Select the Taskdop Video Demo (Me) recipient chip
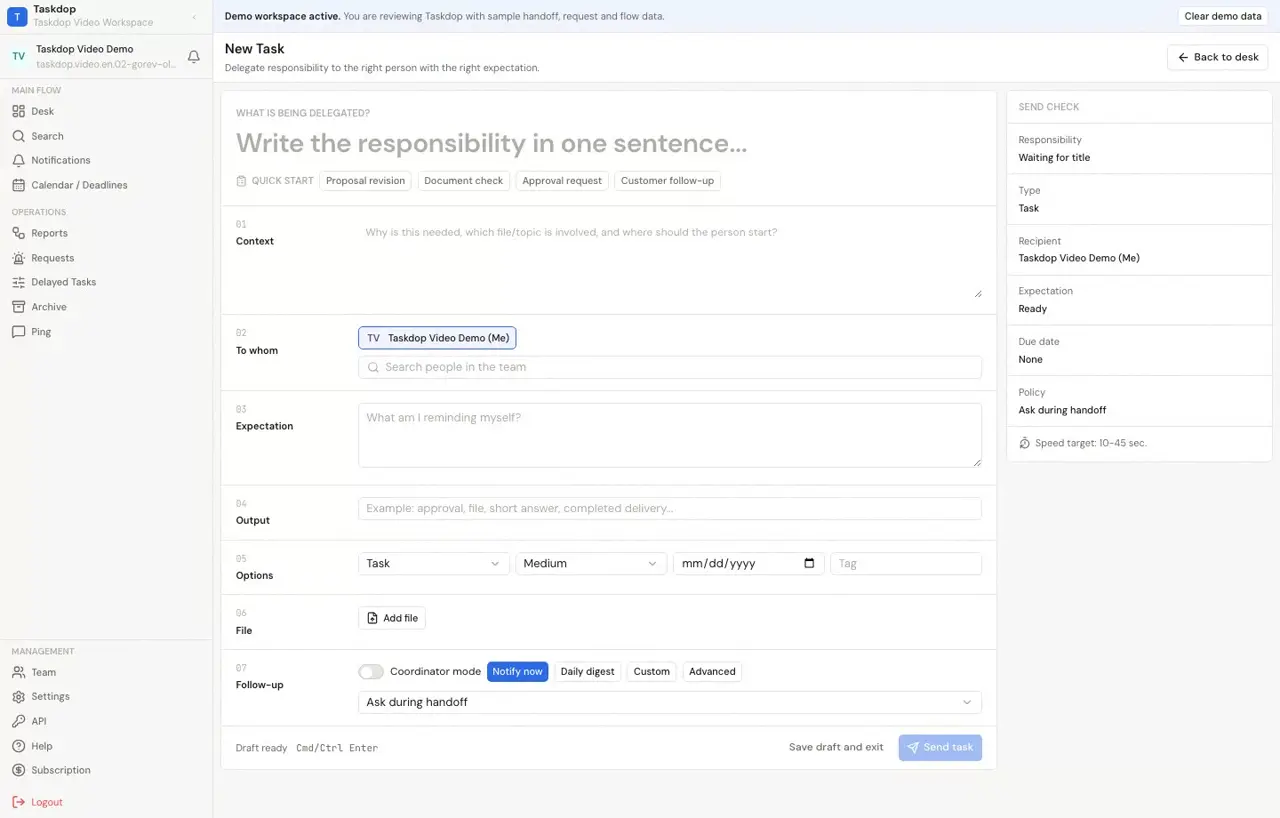Screen dimensions: 1280x818 tap(437, 338)
